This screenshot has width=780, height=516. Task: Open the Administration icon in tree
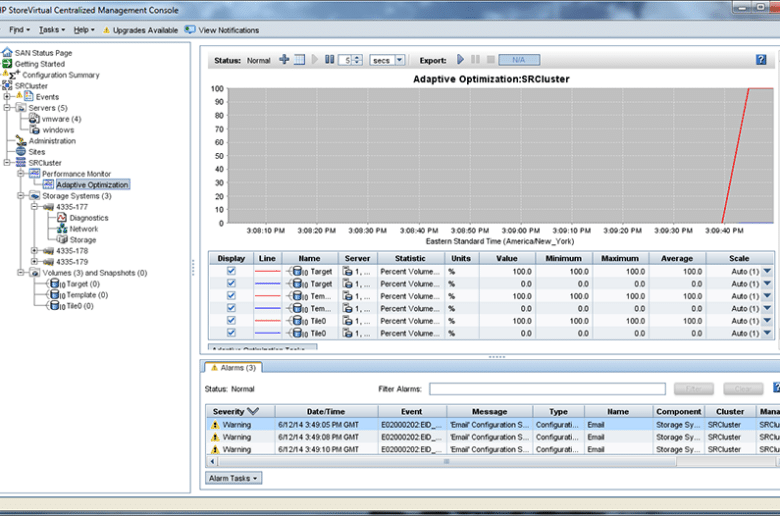click(x=21, y=141)
